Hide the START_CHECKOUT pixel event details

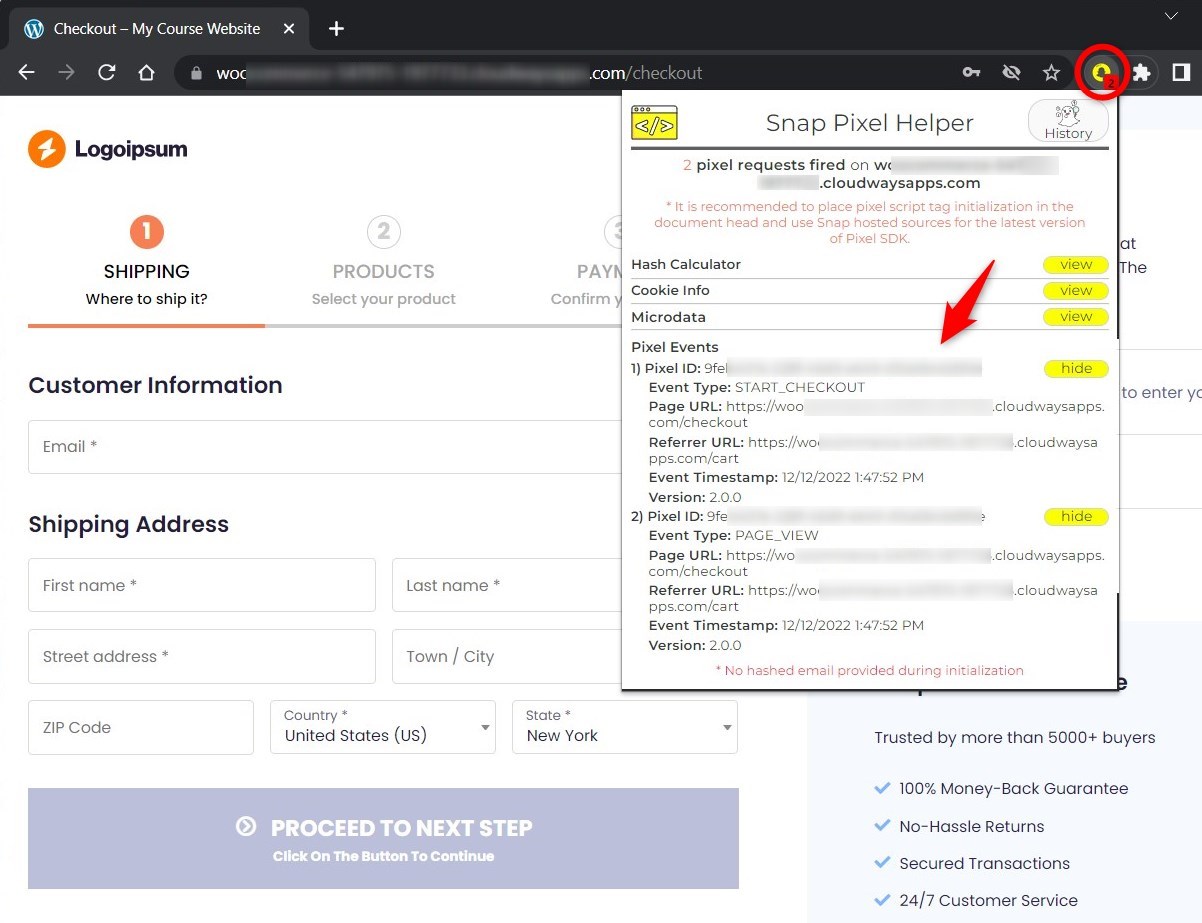click(x=1076, y=369)
